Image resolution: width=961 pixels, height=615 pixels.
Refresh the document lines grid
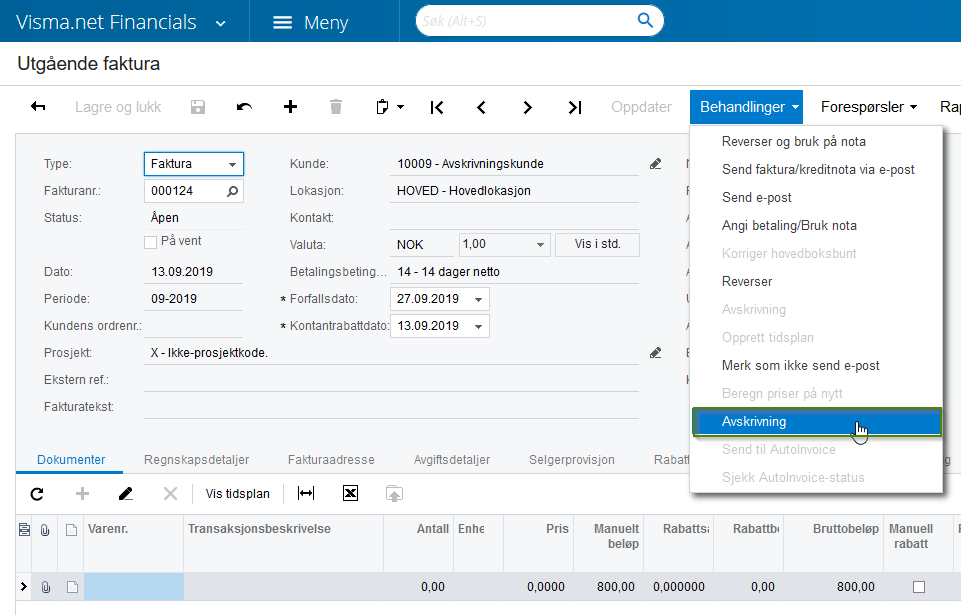pos(37,493)
